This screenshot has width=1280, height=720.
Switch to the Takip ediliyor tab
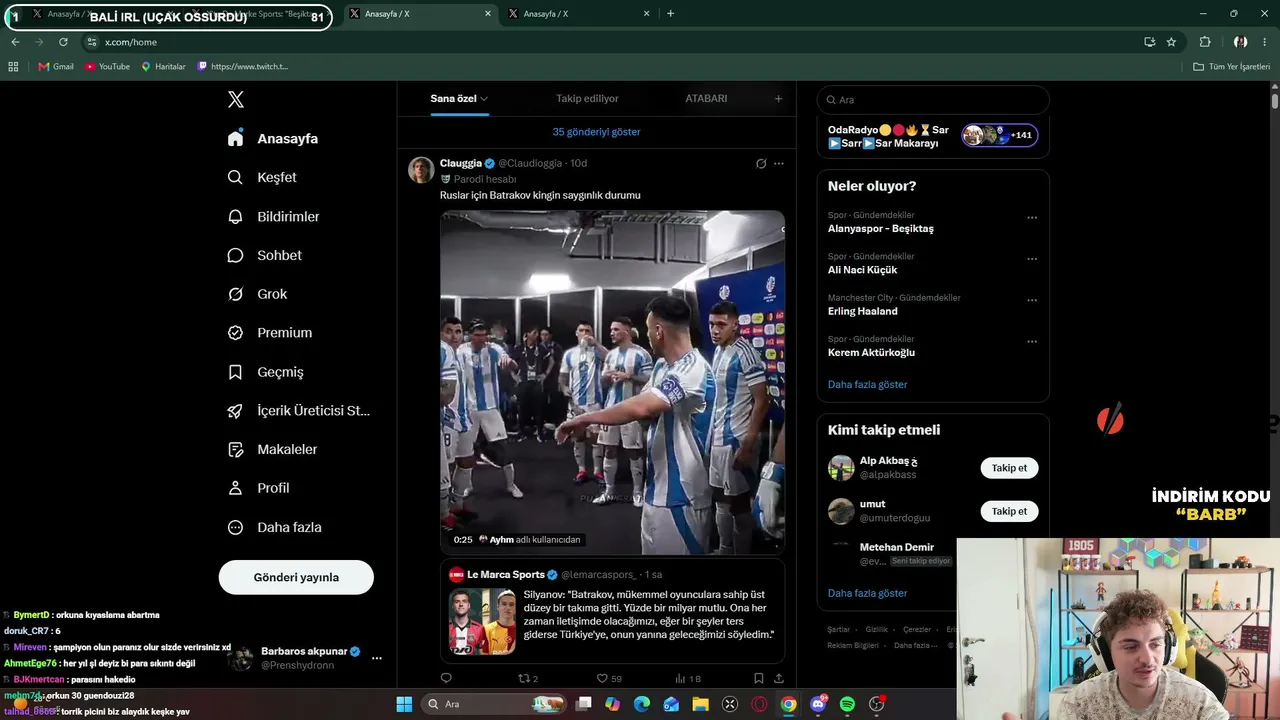587,99
